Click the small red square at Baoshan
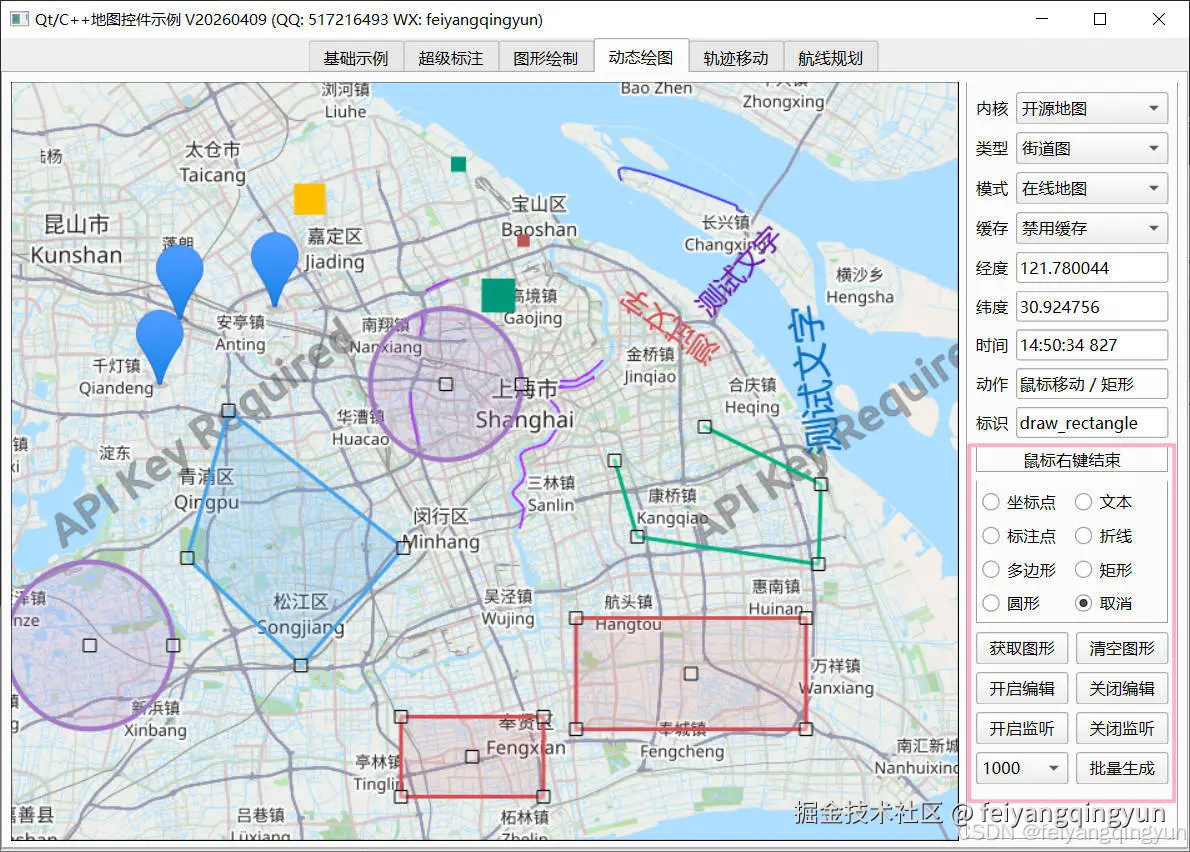 [x=523, y=241]
